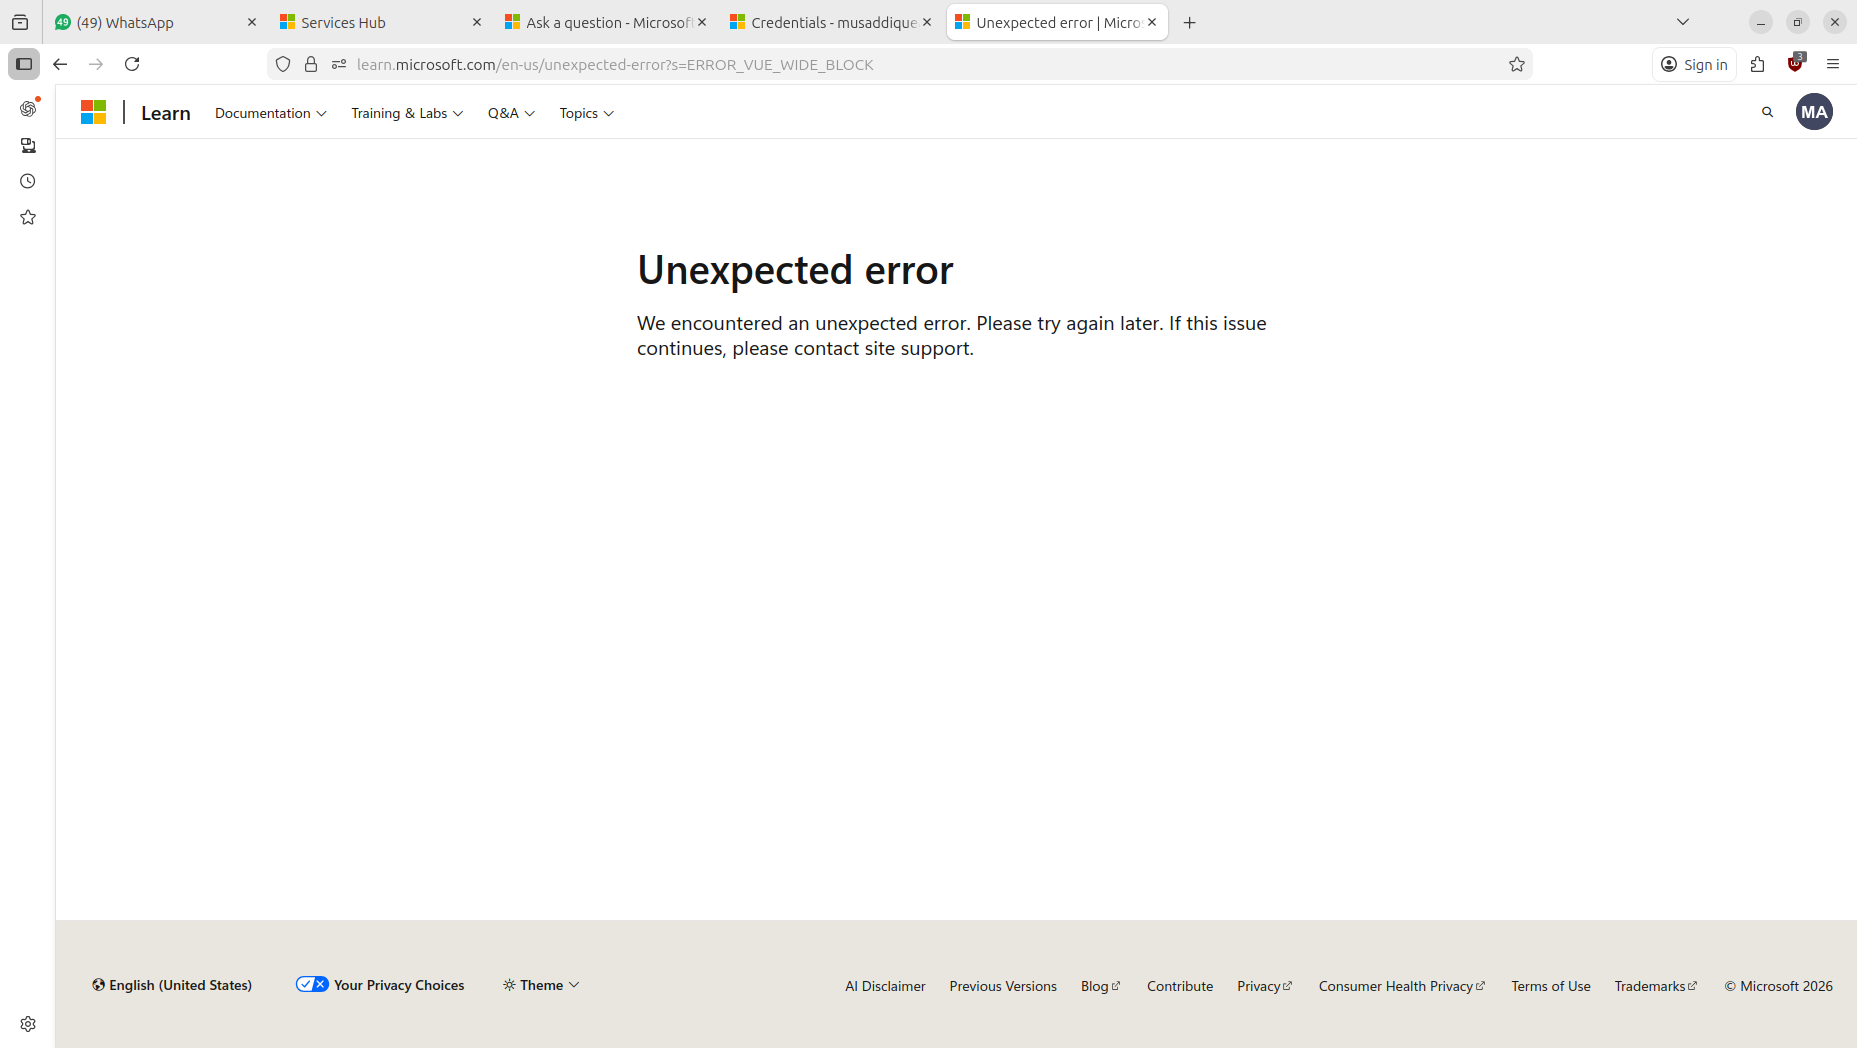
Task: Open the Firefox application menu
Action: pos(1833,64)
